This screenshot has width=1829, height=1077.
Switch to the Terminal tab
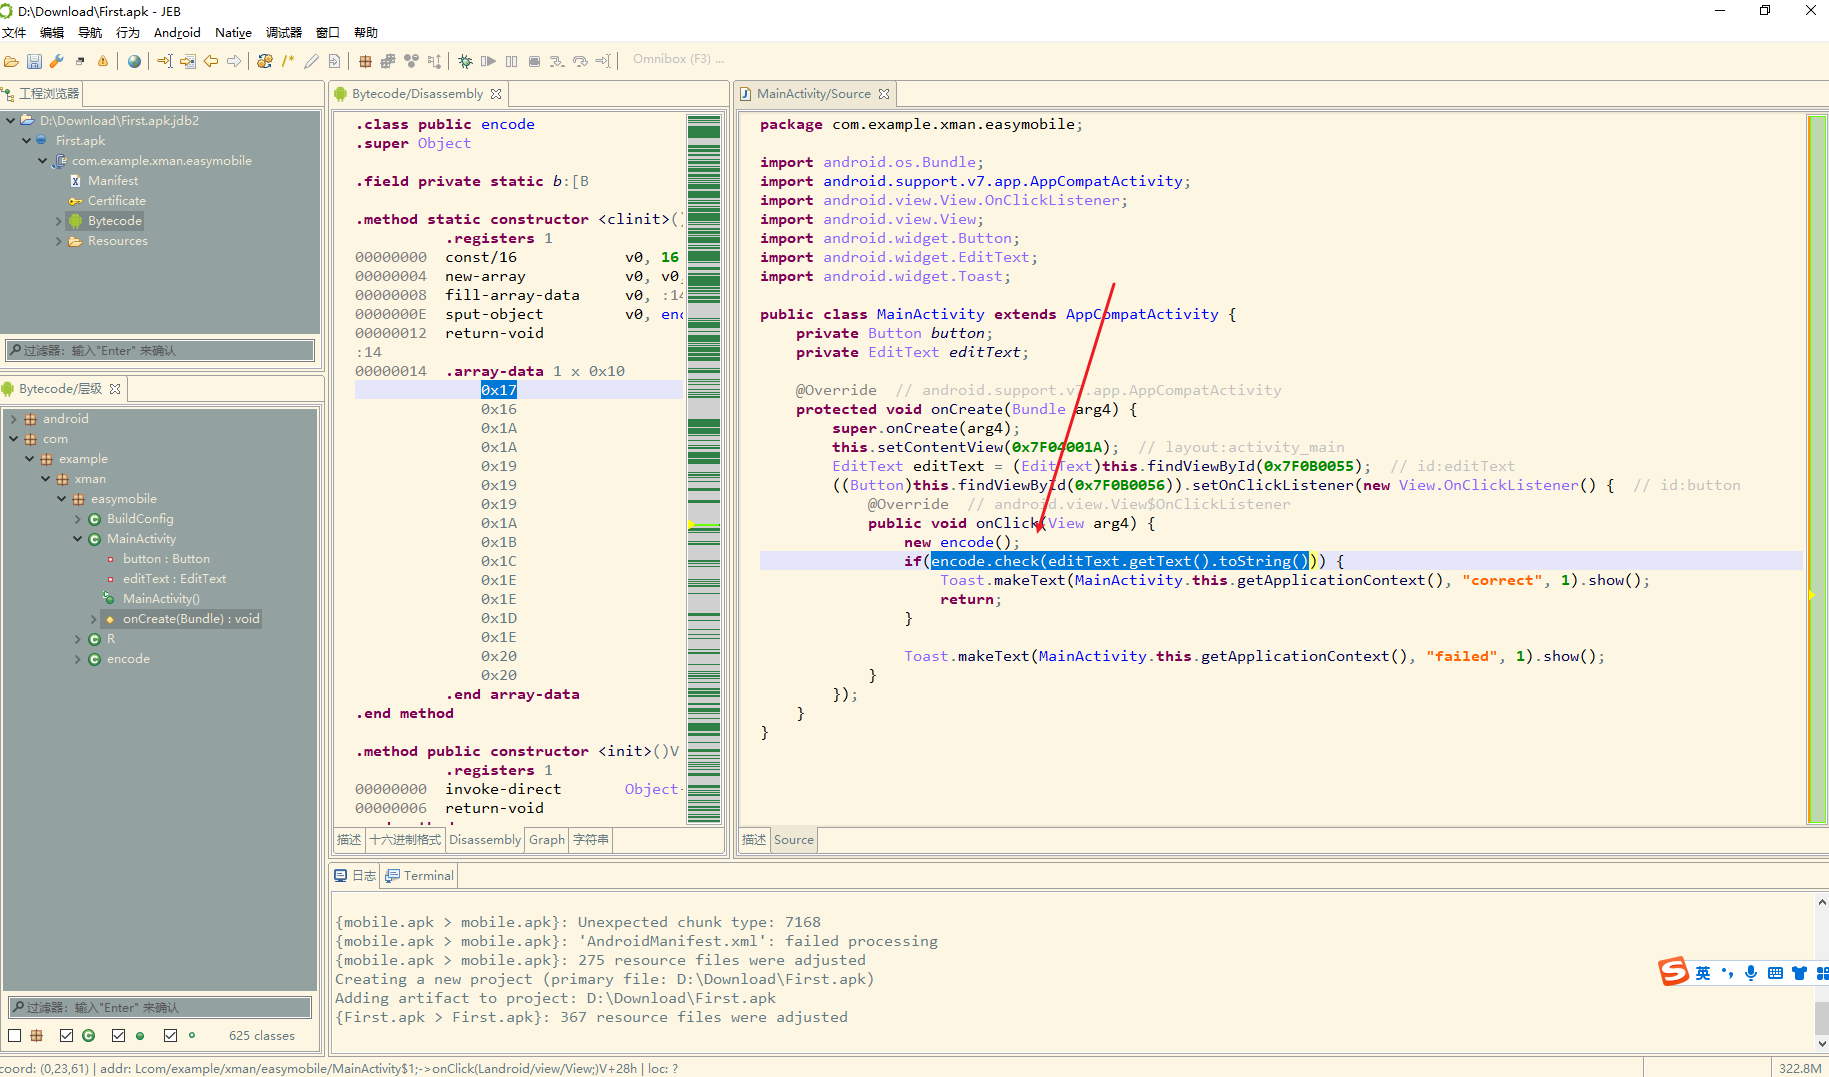(419, 875)
